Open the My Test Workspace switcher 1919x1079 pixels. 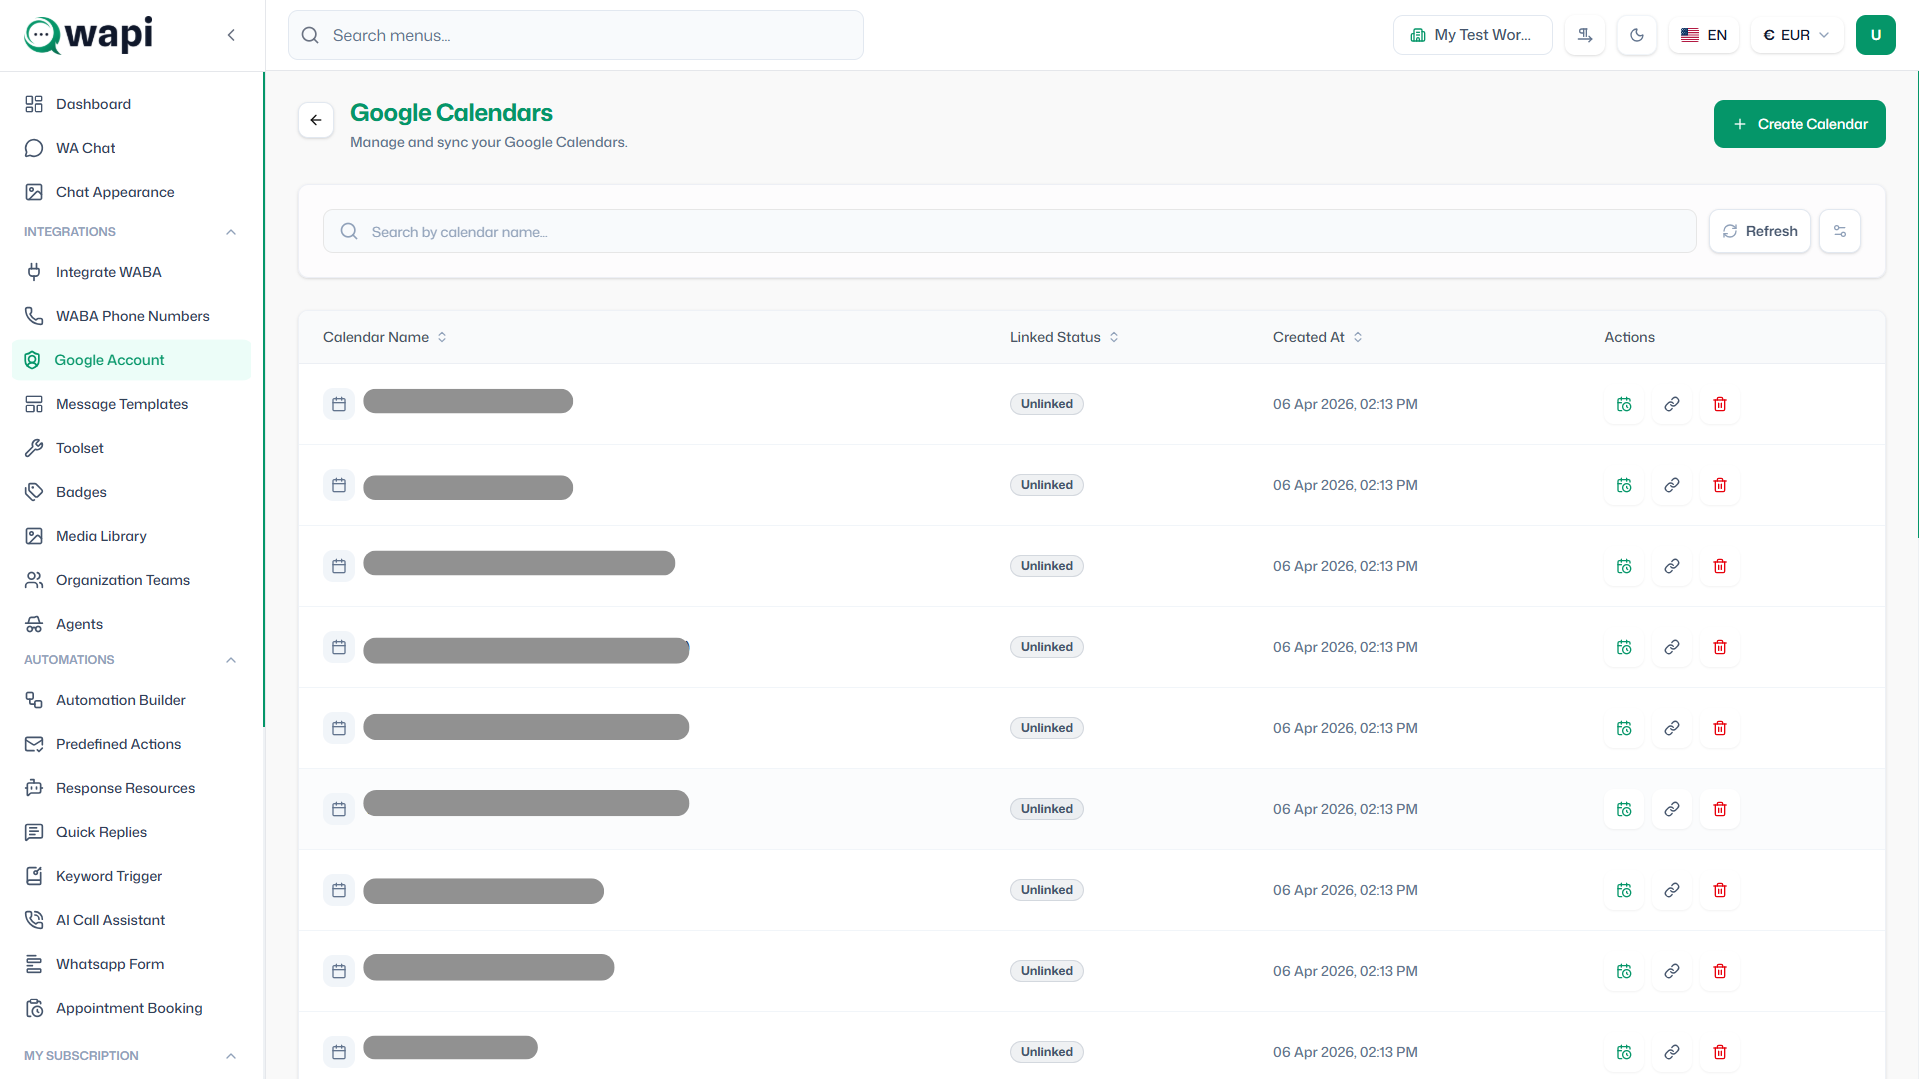coord(1472,35)
